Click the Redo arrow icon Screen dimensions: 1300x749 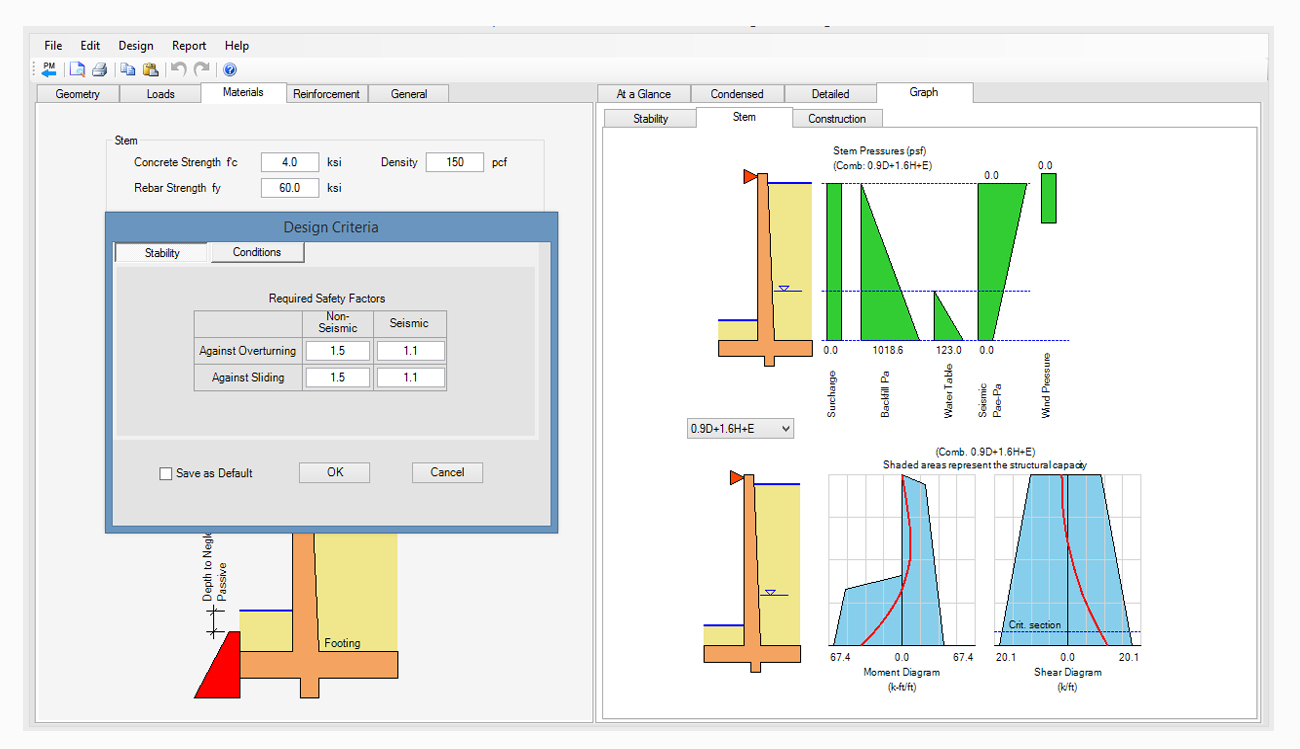coord(202,69)
